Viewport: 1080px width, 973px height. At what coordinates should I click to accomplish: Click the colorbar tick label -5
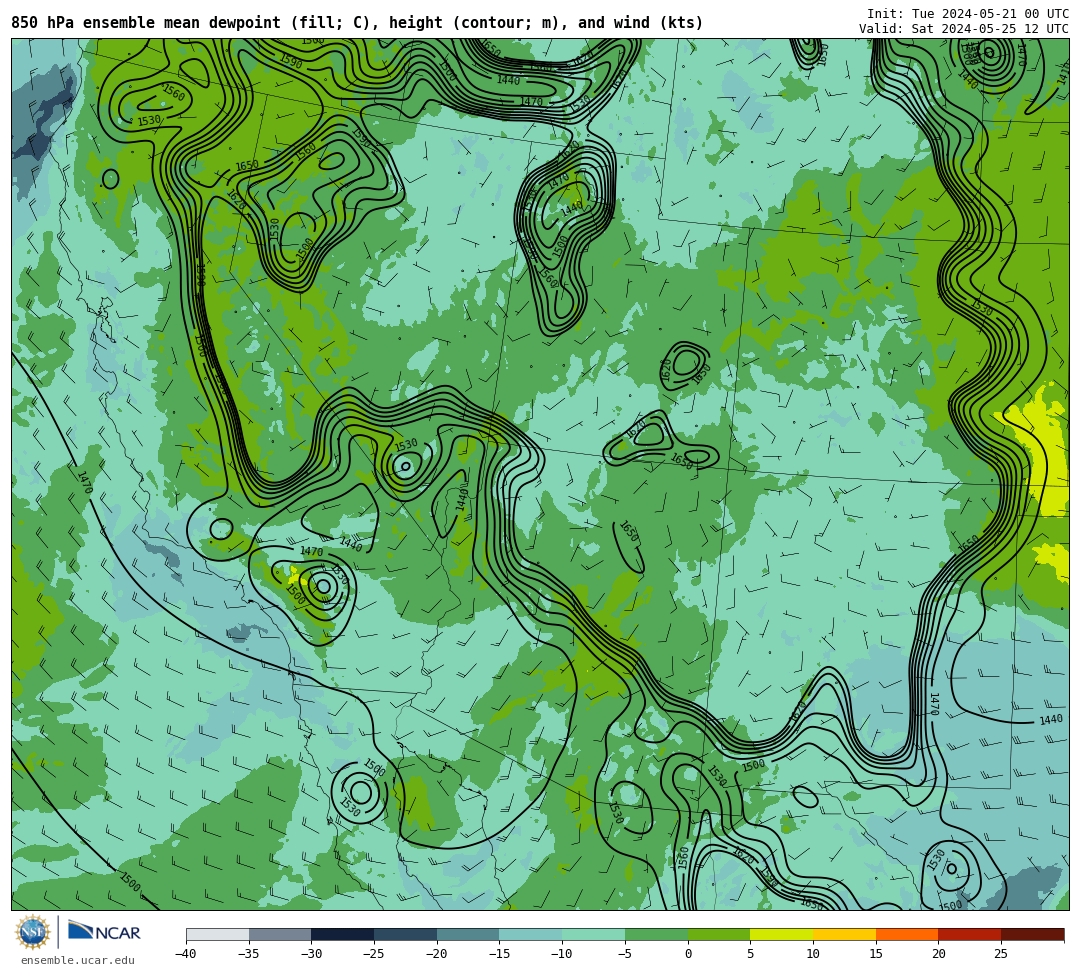[x=625, y=954]
